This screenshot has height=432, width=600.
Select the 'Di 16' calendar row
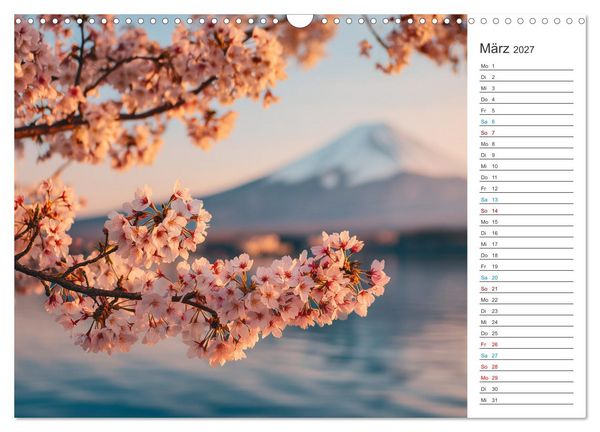pos(527,233)
